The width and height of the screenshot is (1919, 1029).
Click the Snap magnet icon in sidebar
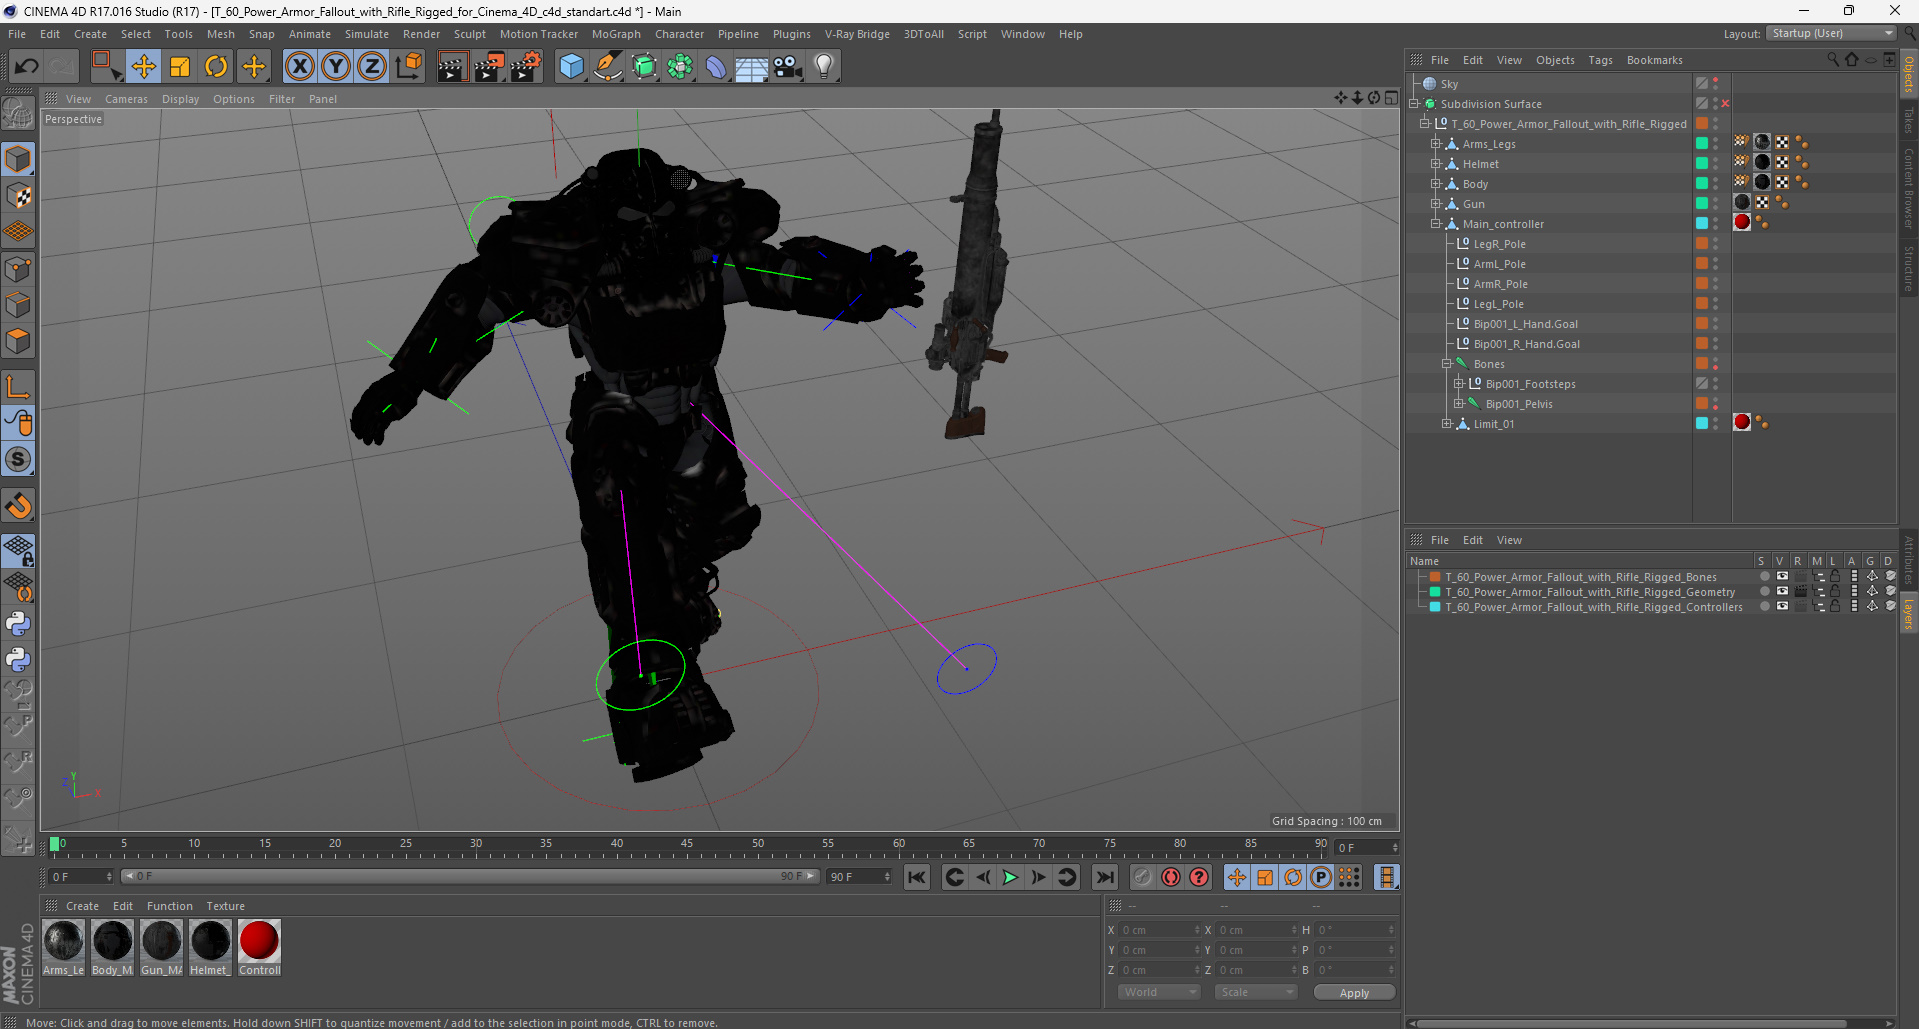pos(18,506)
